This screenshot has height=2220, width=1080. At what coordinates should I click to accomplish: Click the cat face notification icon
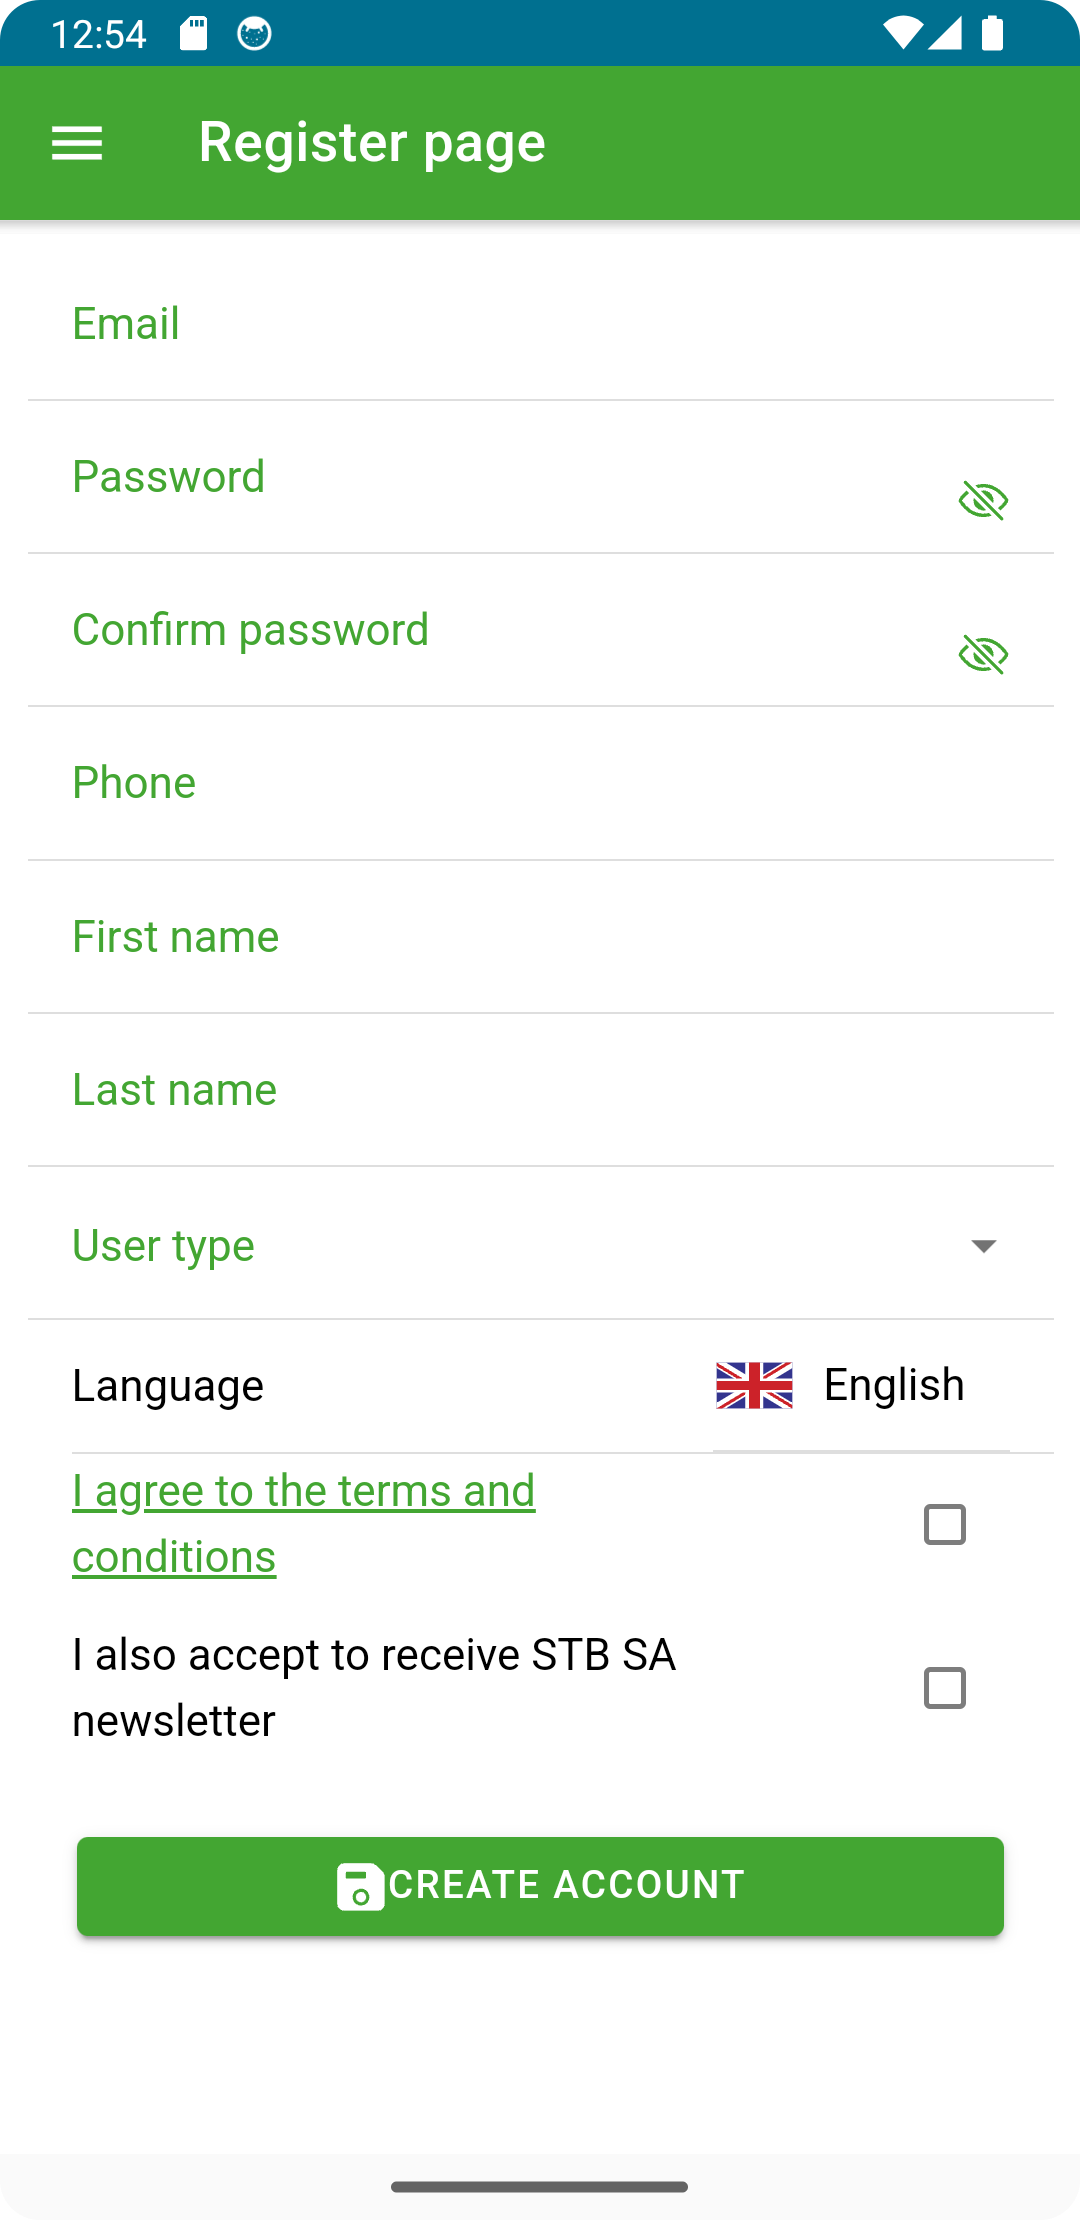(254, 34)
